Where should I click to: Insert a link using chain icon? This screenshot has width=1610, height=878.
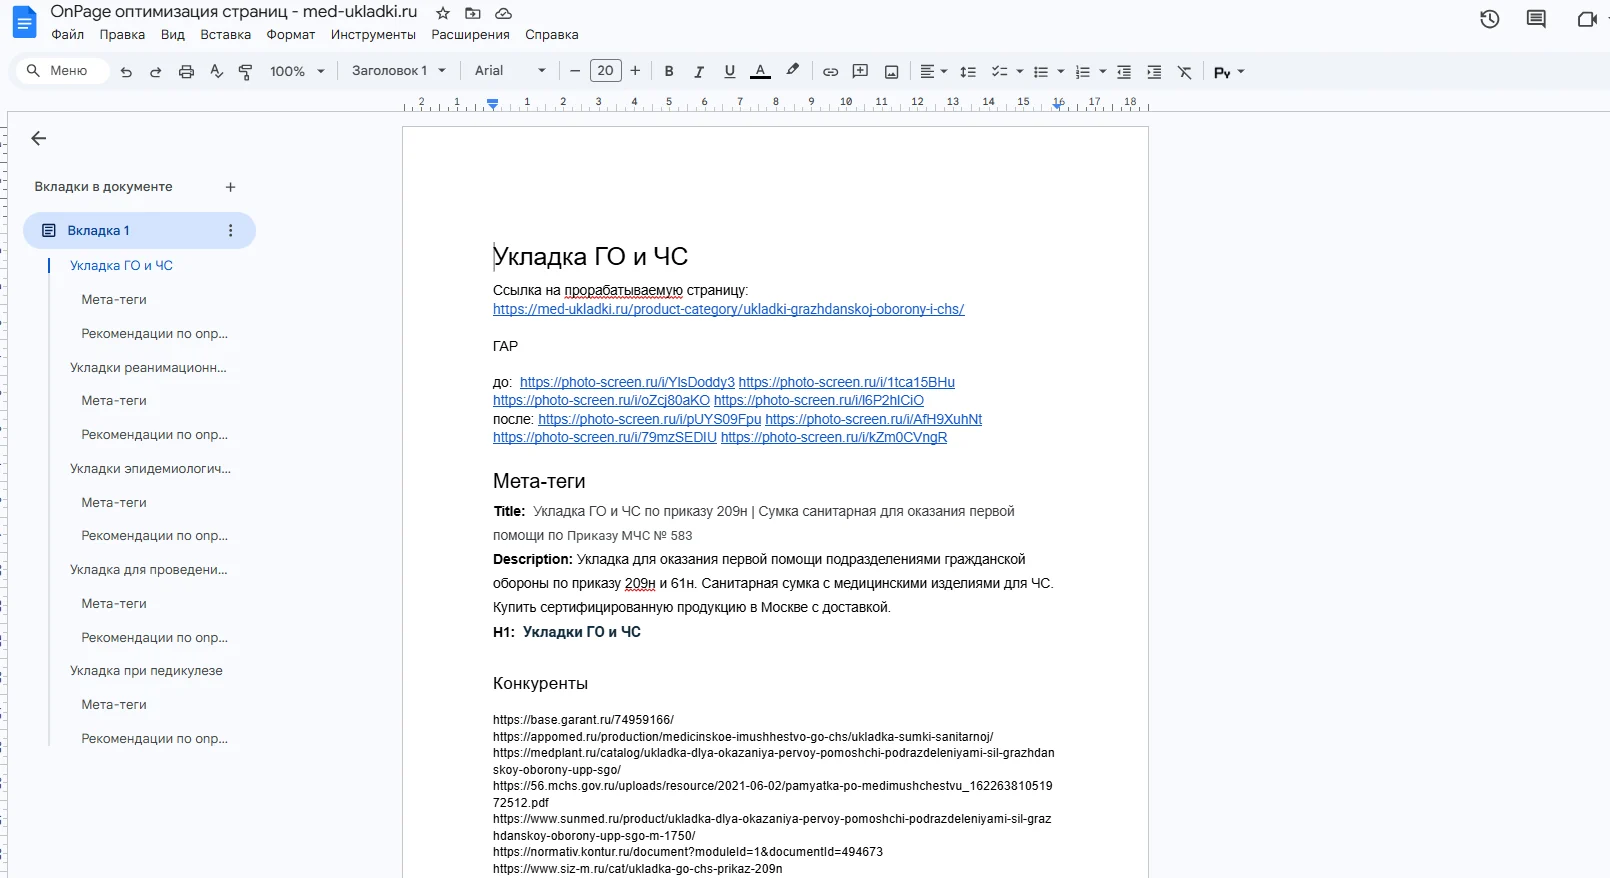coord(830,72)
